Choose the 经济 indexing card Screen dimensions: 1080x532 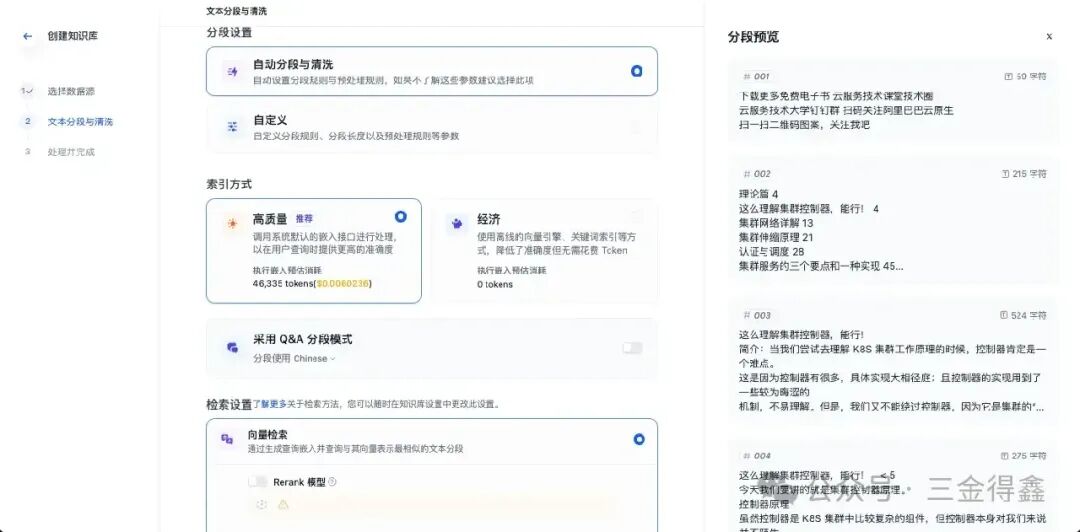tap(544, 251)
